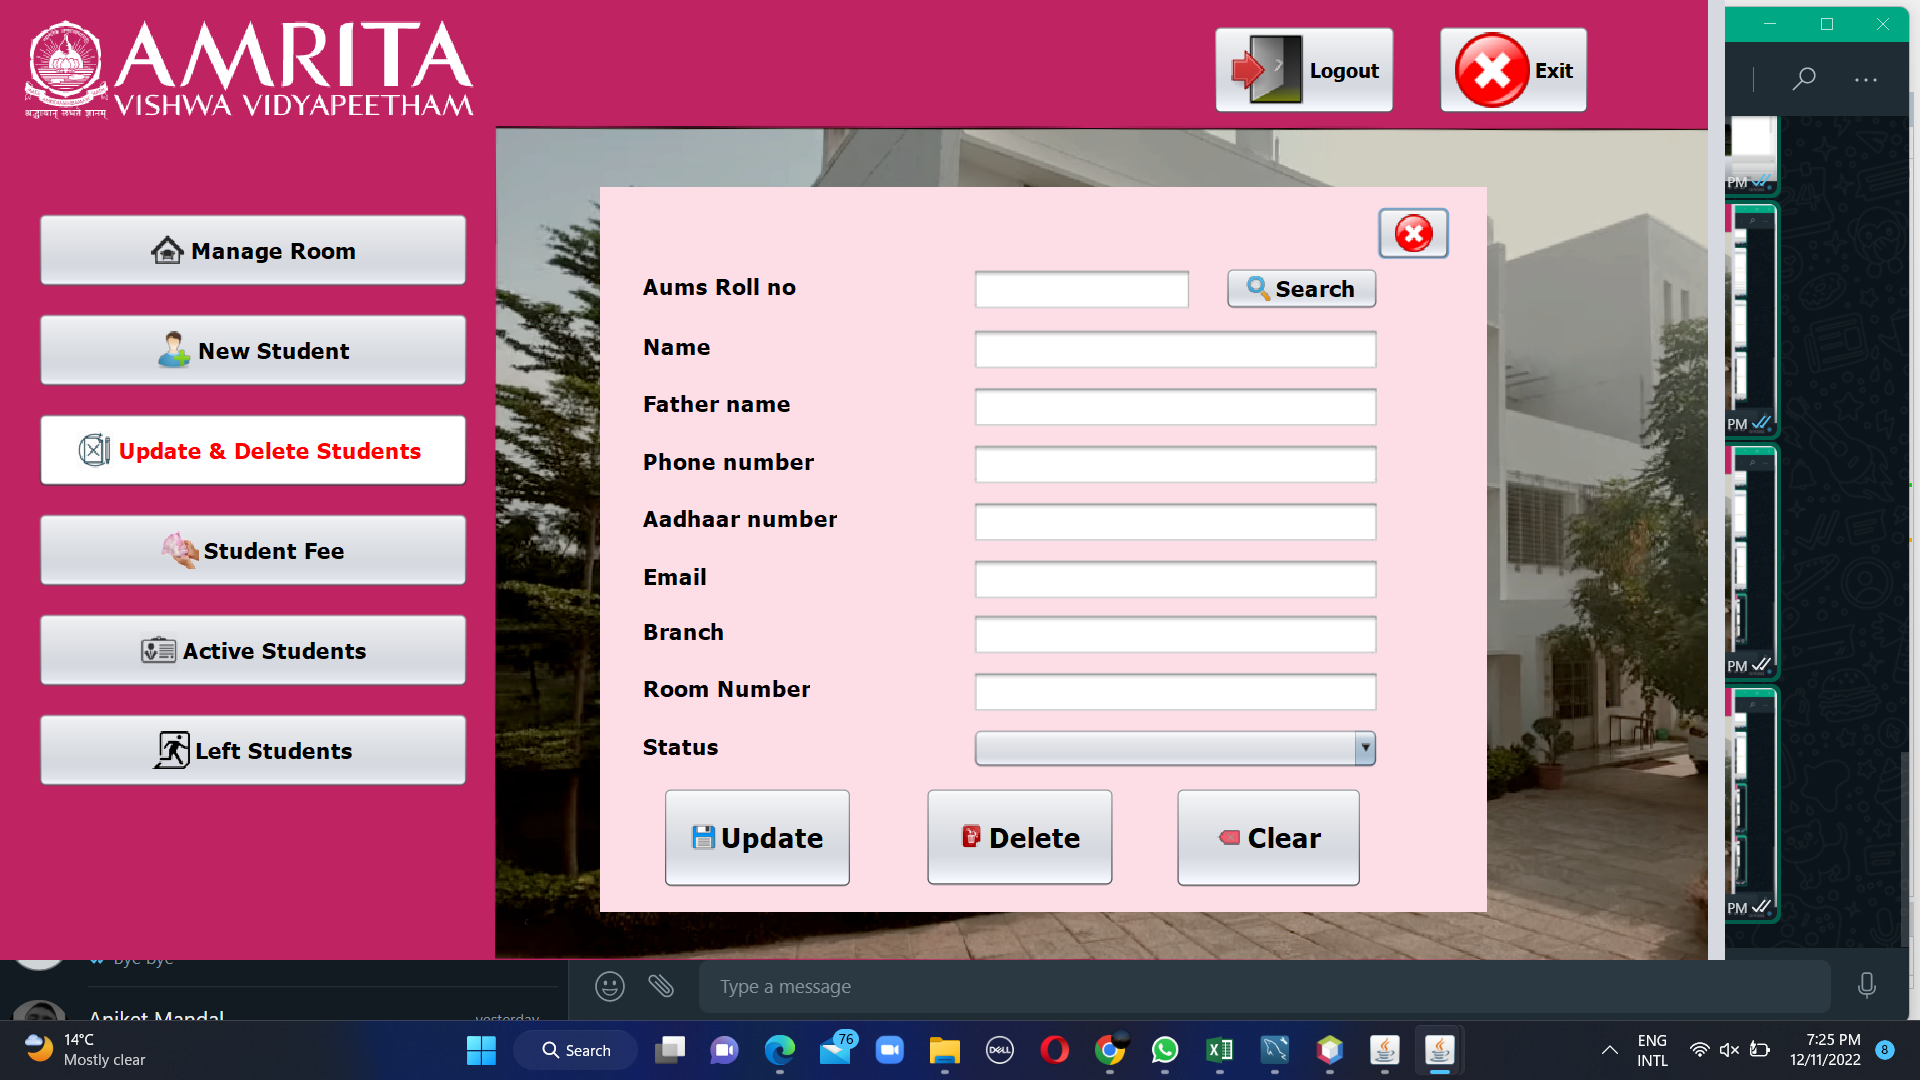This screenshot has height=1080, width=1920.
Task: Click into the Room Number field
Action: click(1175, 692)
